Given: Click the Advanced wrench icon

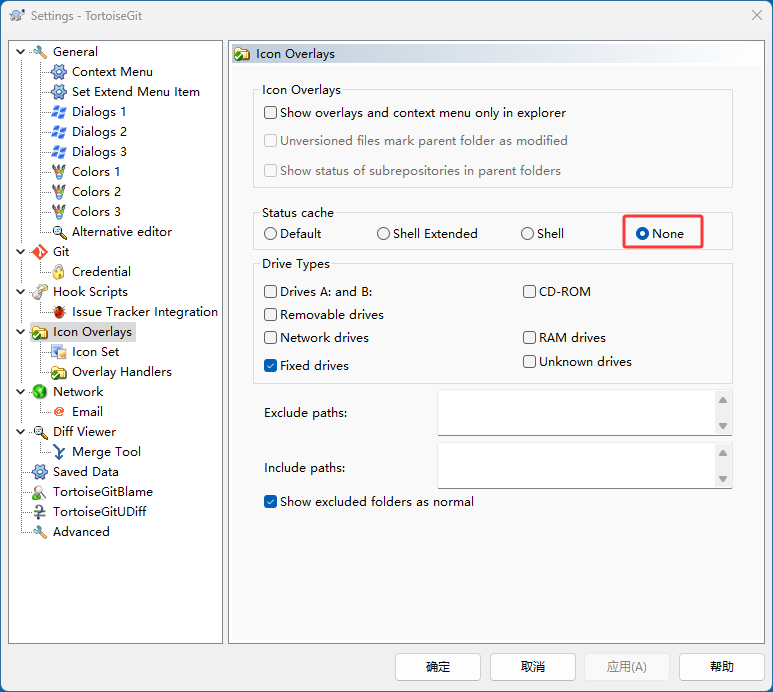Looking at the screenshot, I should point(39,532).
